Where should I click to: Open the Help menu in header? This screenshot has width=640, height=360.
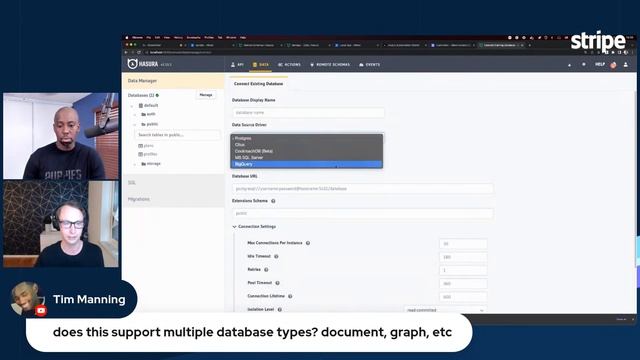pos(600,64)
